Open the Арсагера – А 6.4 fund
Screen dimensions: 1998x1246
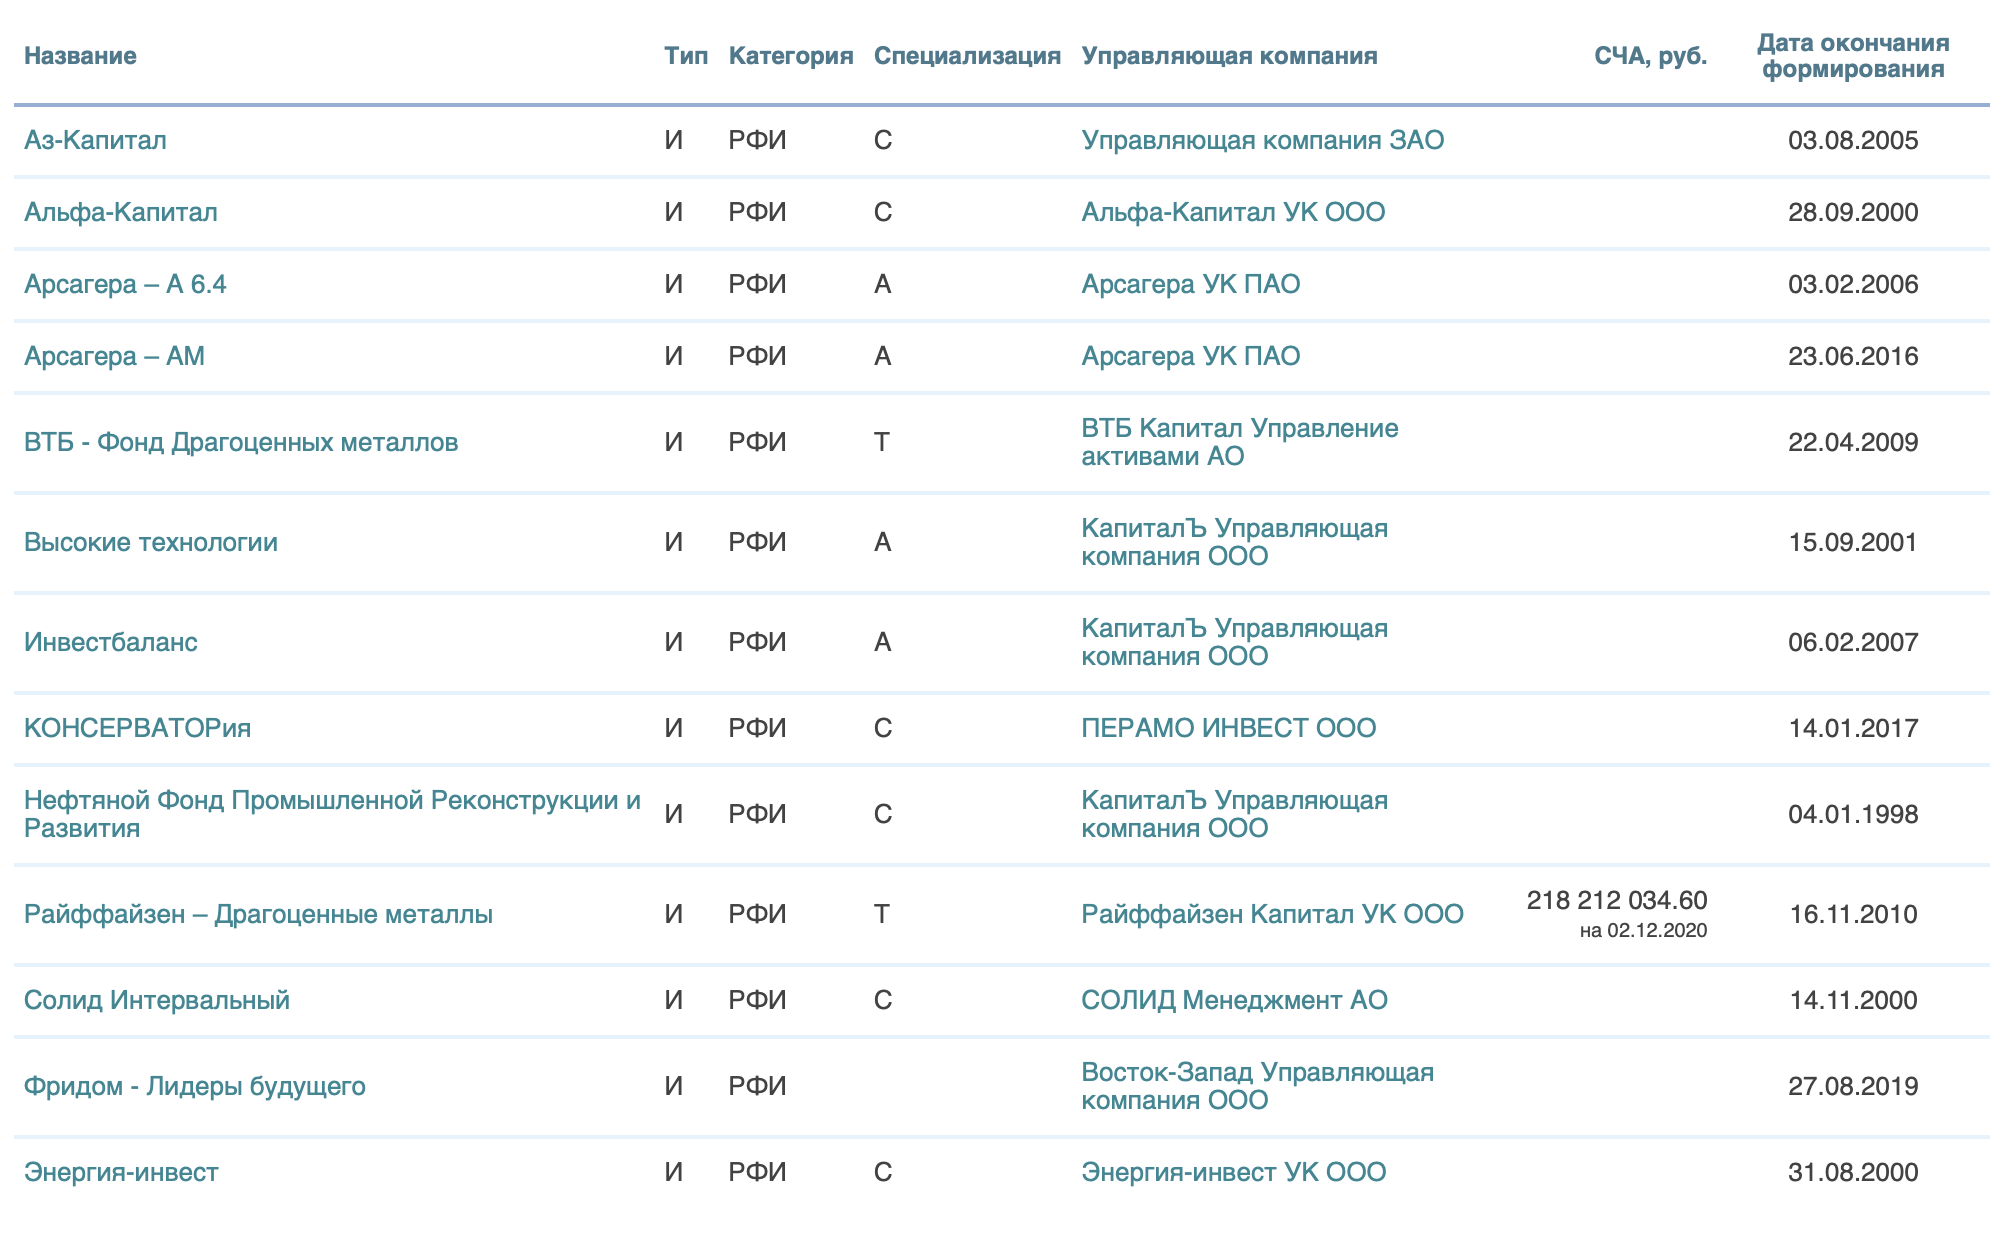(x=125, y=284)
